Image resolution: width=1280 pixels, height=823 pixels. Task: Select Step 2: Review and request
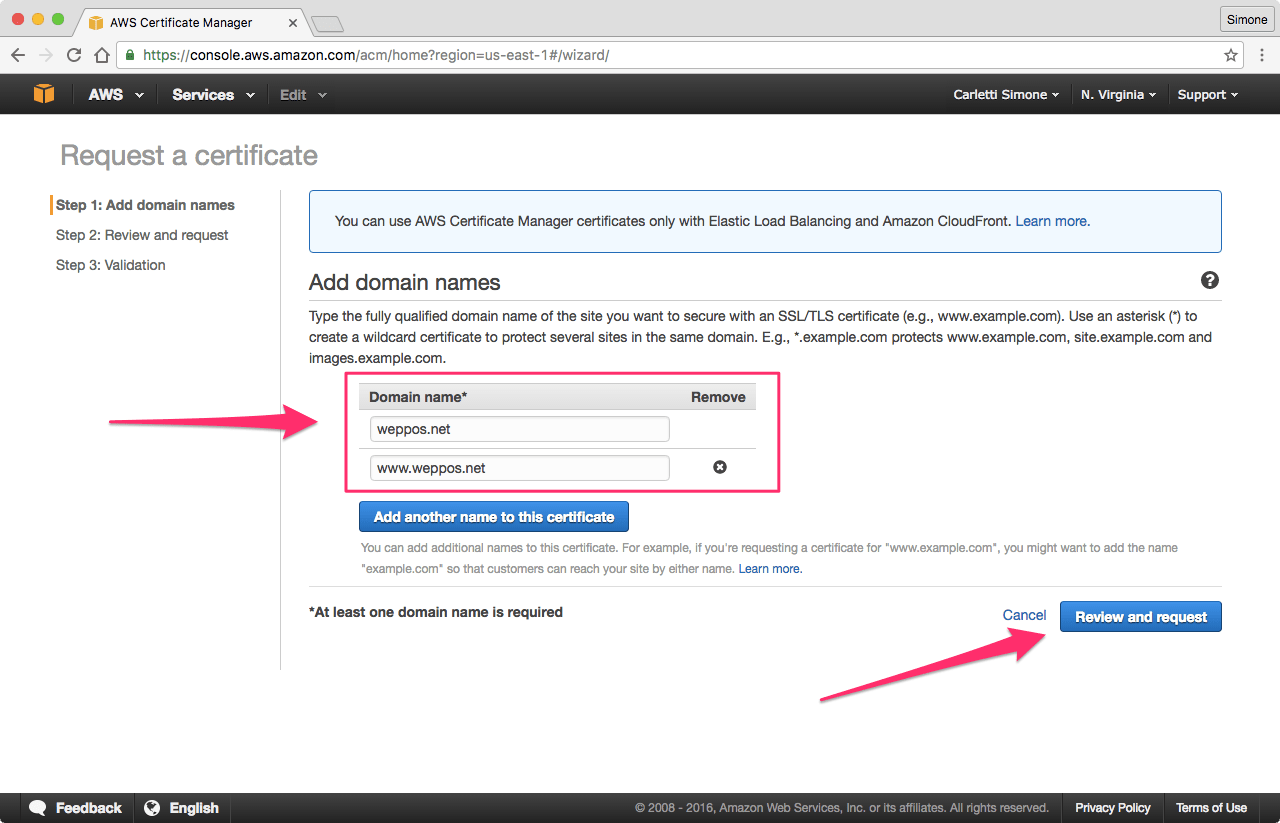tap(141, 234)
